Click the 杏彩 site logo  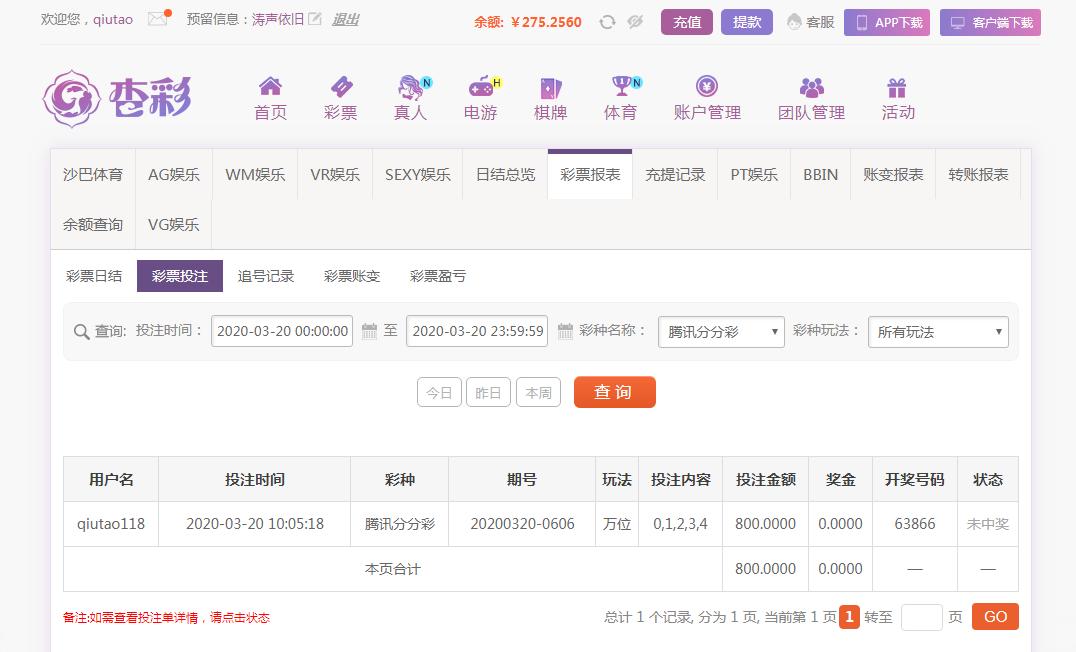[x=117, y=99]
